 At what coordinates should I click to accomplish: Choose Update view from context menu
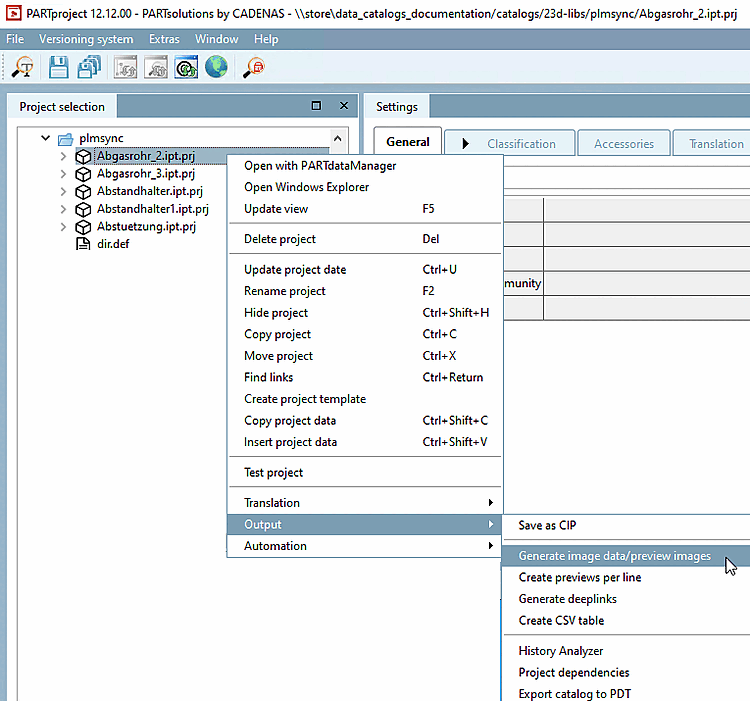pyautogui.click(x=364, y=208)
